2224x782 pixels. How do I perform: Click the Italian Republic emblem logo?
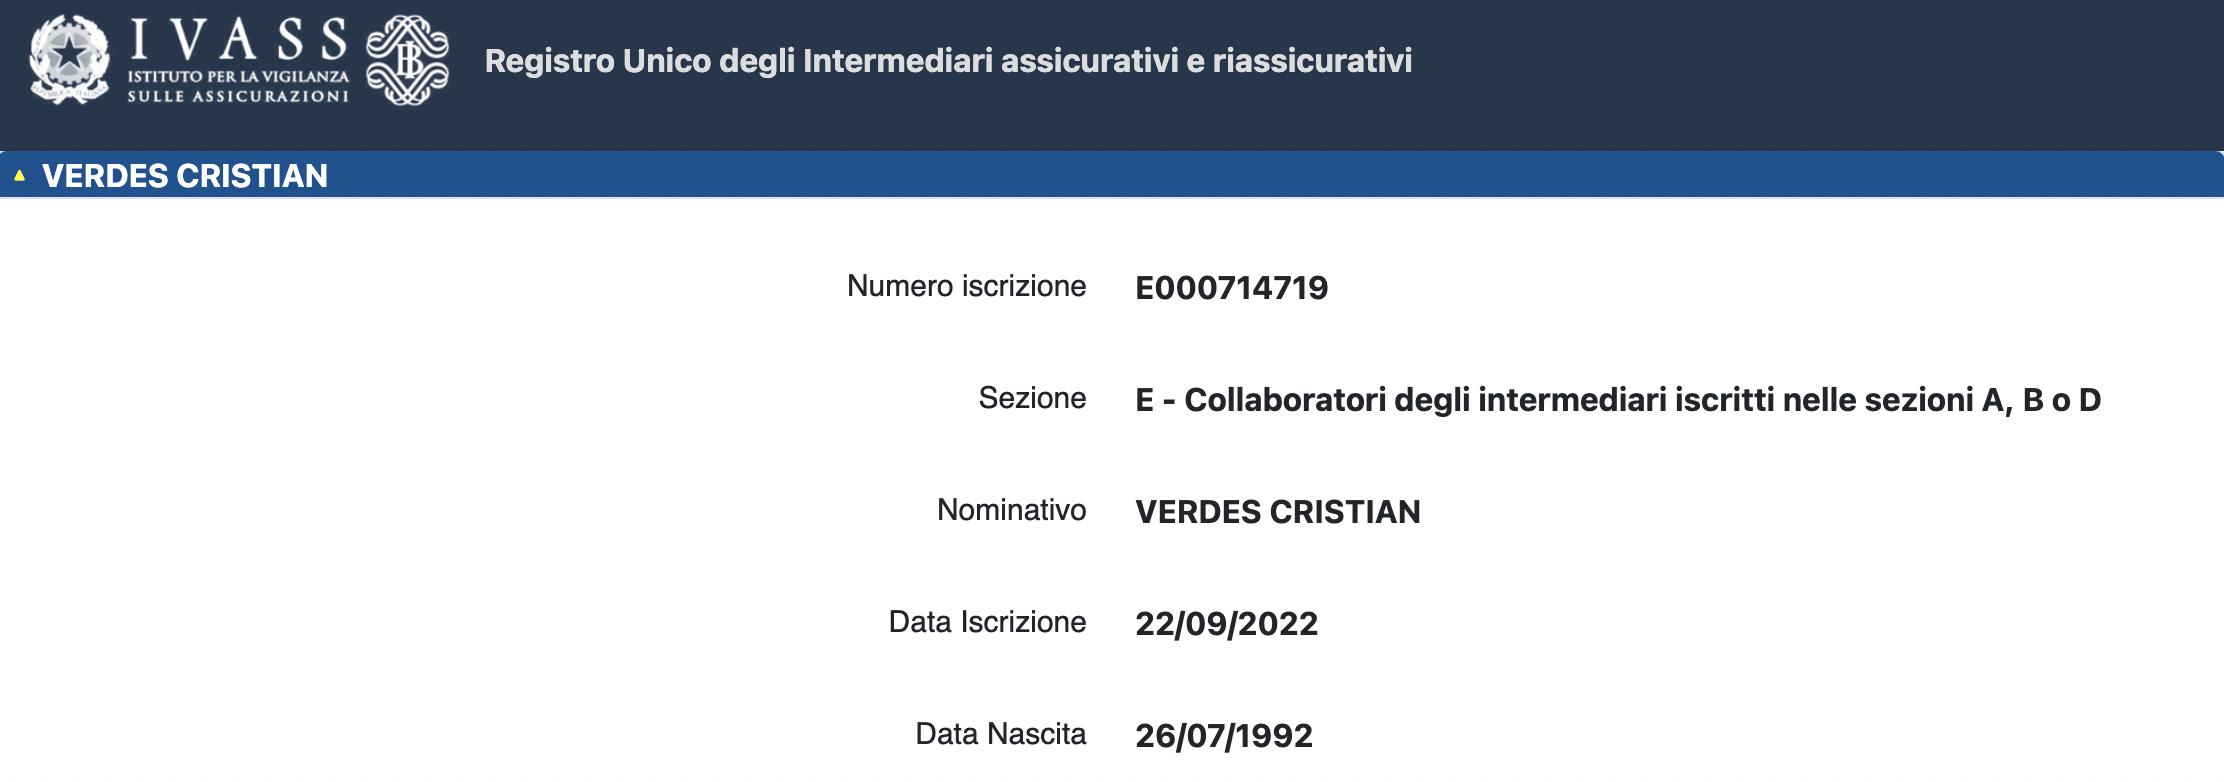click(x=69, y=59)
